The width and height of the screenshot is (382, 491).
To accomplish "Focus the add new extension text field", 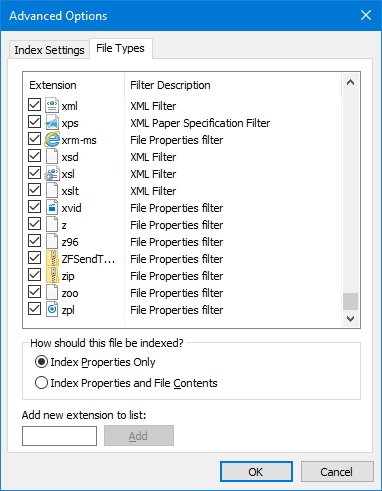I will (59, 436).
